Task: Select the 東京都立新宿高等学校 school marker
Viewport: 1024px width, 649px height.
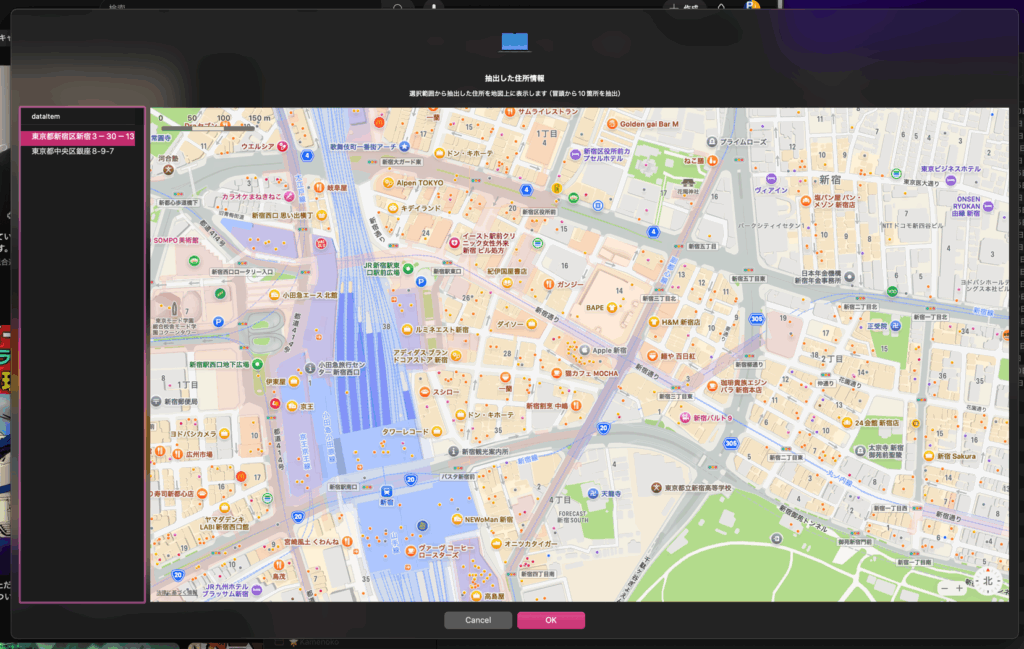Action: (656, 487)
